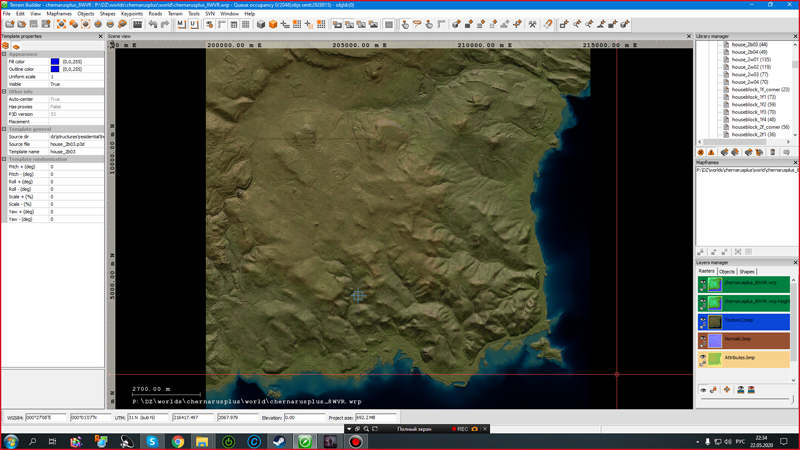The width and height of the screenshot is (800, 450).
Task: Click the gray cube toolbar icon
Action: 261,24
